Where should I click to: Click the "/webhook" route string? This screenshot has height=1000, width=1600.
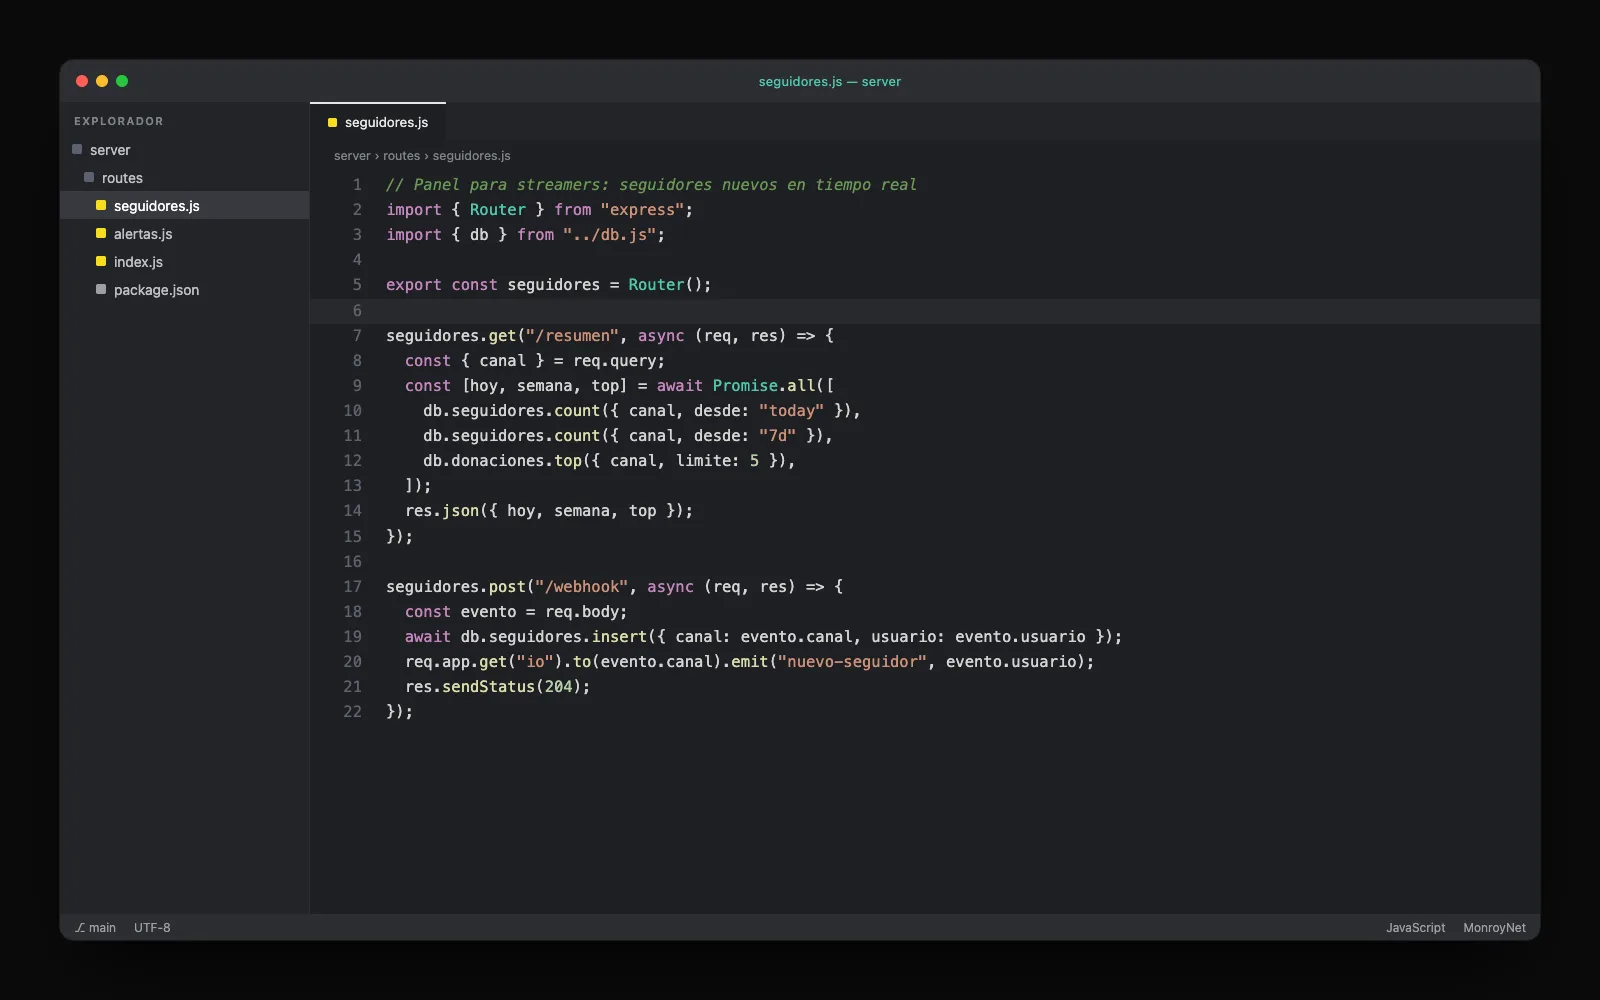[581, 587]
